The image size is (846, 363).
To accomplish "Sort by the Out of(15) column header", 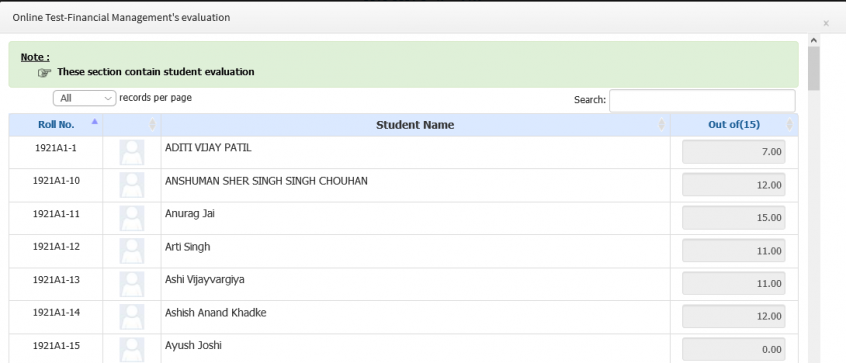I will click(734, 125).
